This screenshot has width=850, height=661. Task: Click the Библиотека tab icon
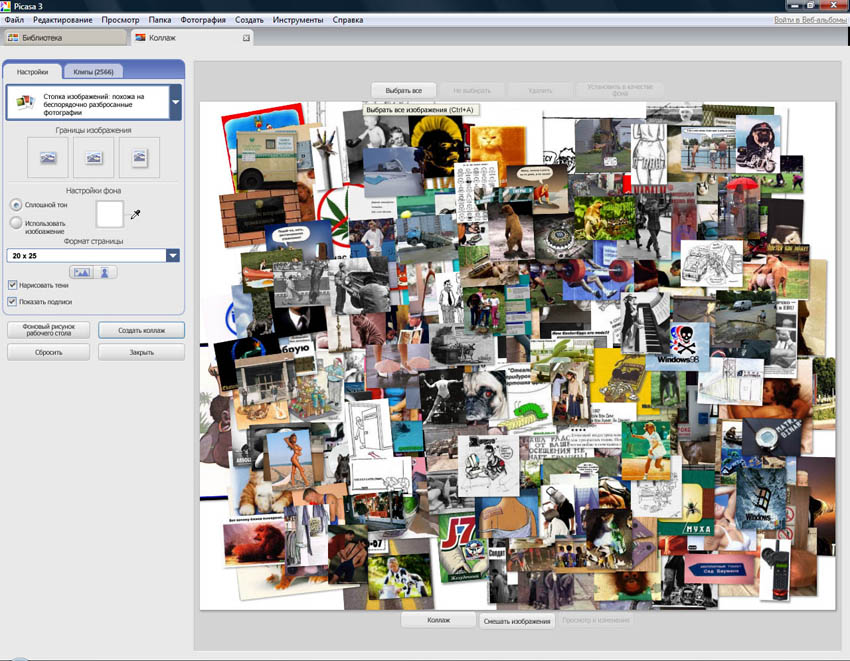pos(13,37)
